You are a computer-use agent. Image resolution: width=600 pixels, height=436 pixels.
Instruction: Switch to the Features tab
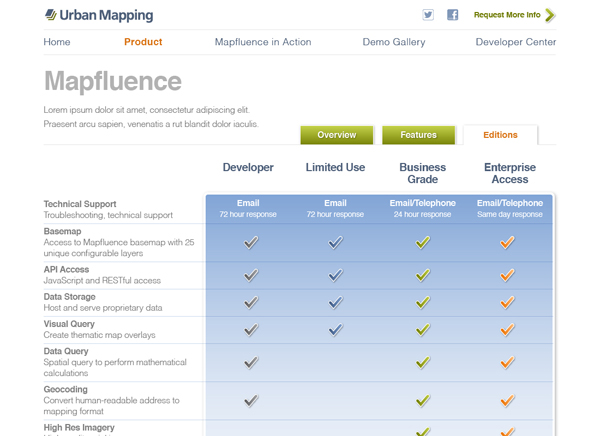(x=418, y=135)
